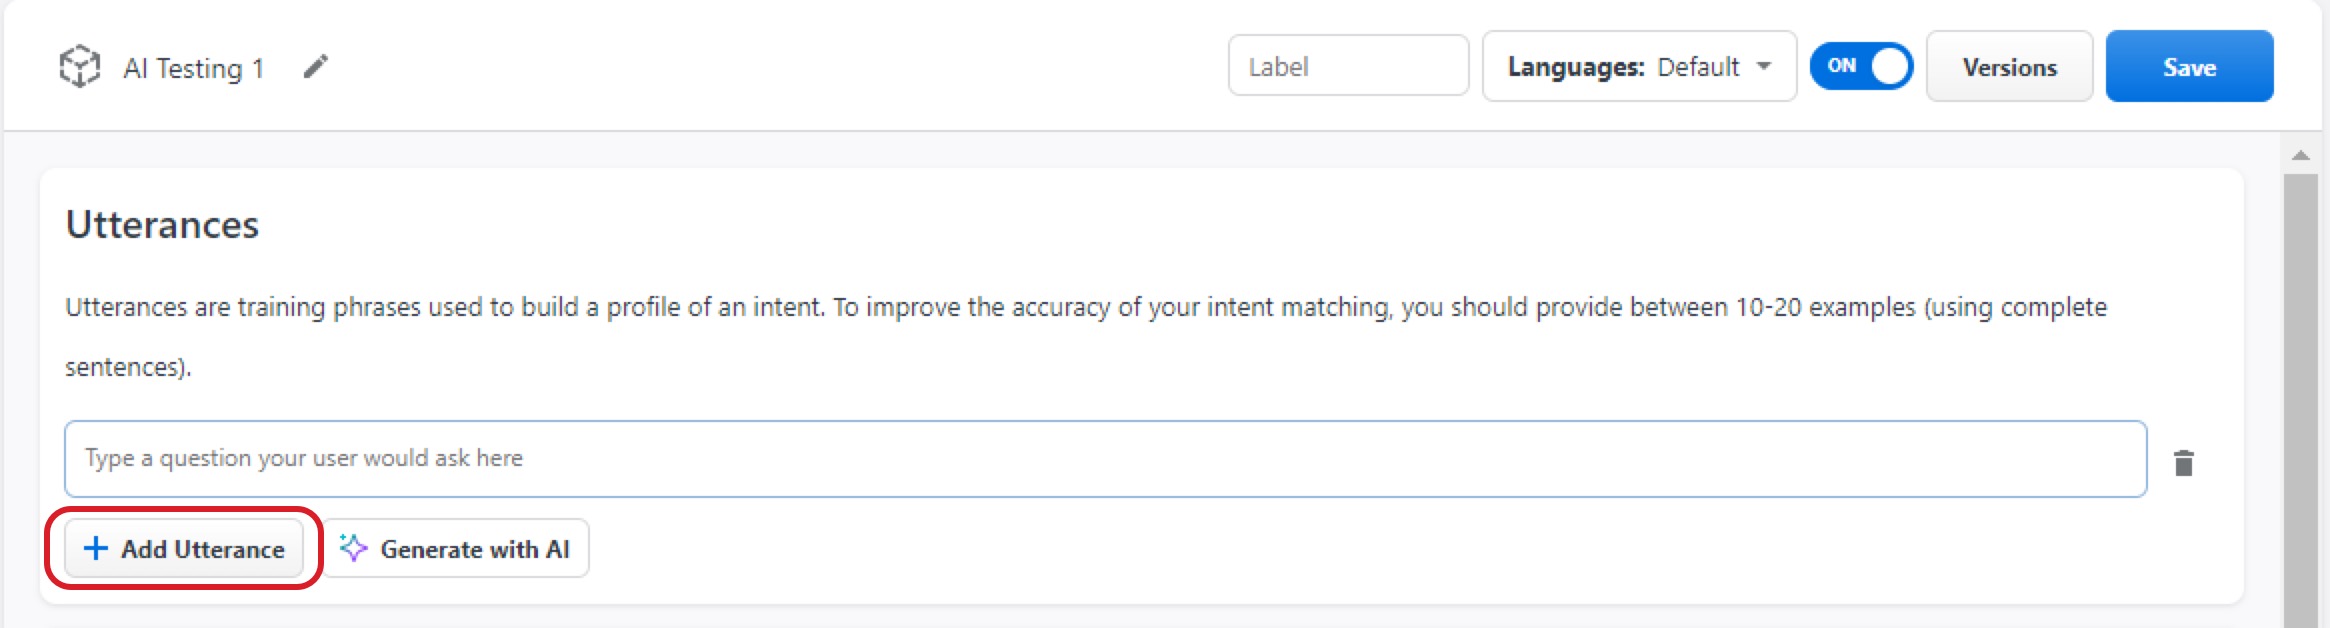The image size is (2330, 628).
Task: Click the white knob of the ON switch
Action: point(1889,67)
